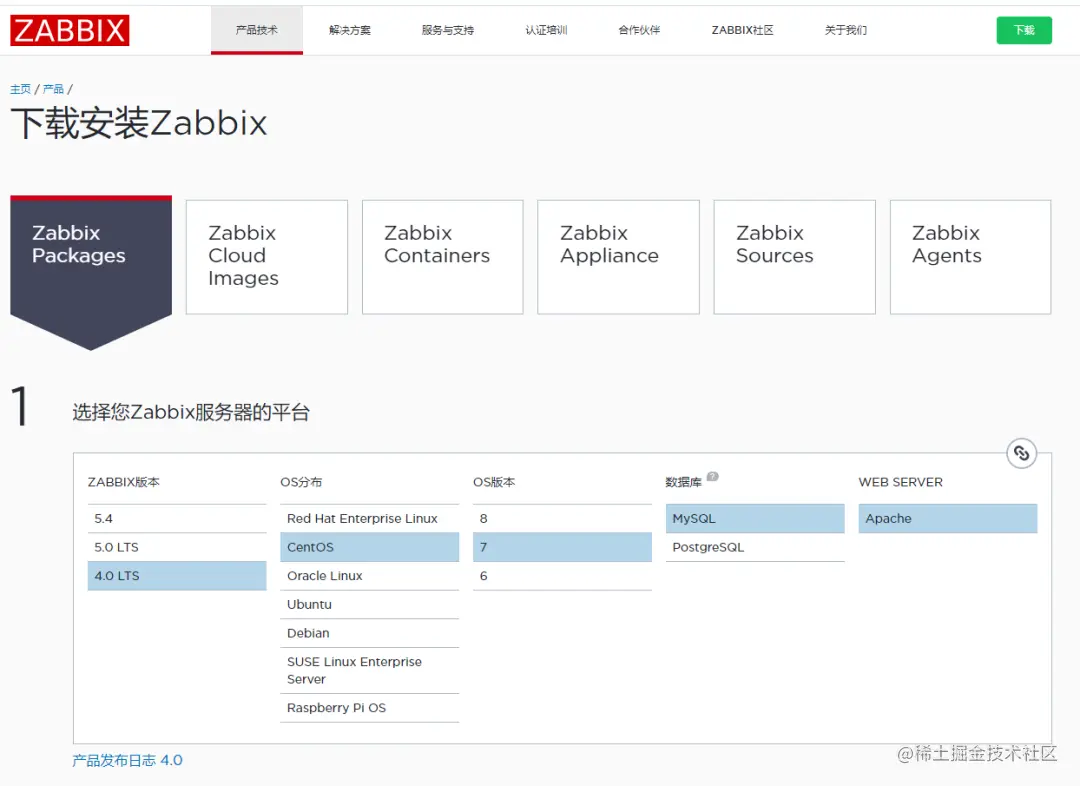
Task: Click the WEB SERVER column header
Action: (x=900, y=482)
